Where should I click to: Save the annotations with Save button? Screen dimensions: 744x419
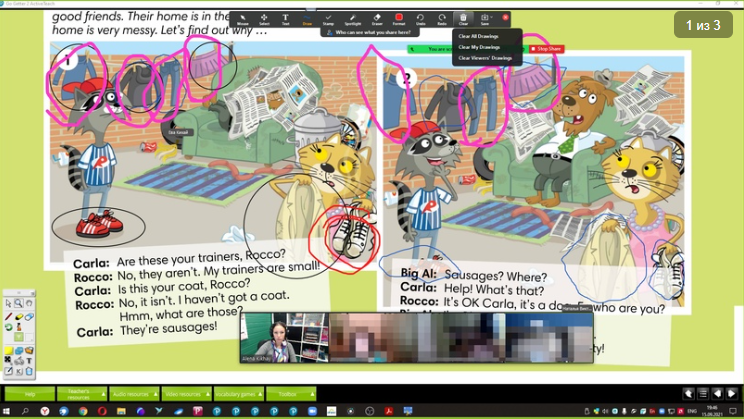coord(485,19)
